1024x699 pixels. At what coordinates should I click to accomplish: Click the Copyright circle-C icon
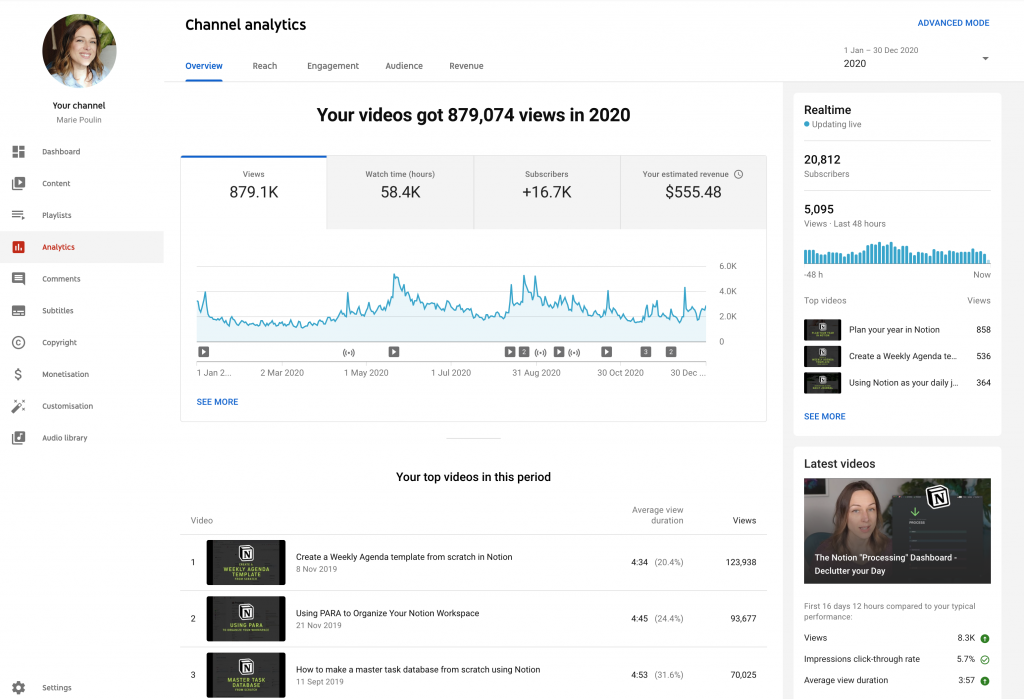click(18, 342)
